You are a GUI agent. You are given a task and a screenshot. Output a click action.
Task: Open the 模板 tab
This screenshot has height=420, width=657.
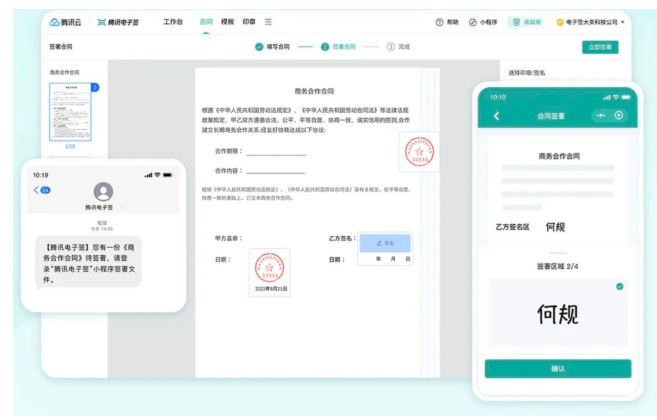[228, 22]
